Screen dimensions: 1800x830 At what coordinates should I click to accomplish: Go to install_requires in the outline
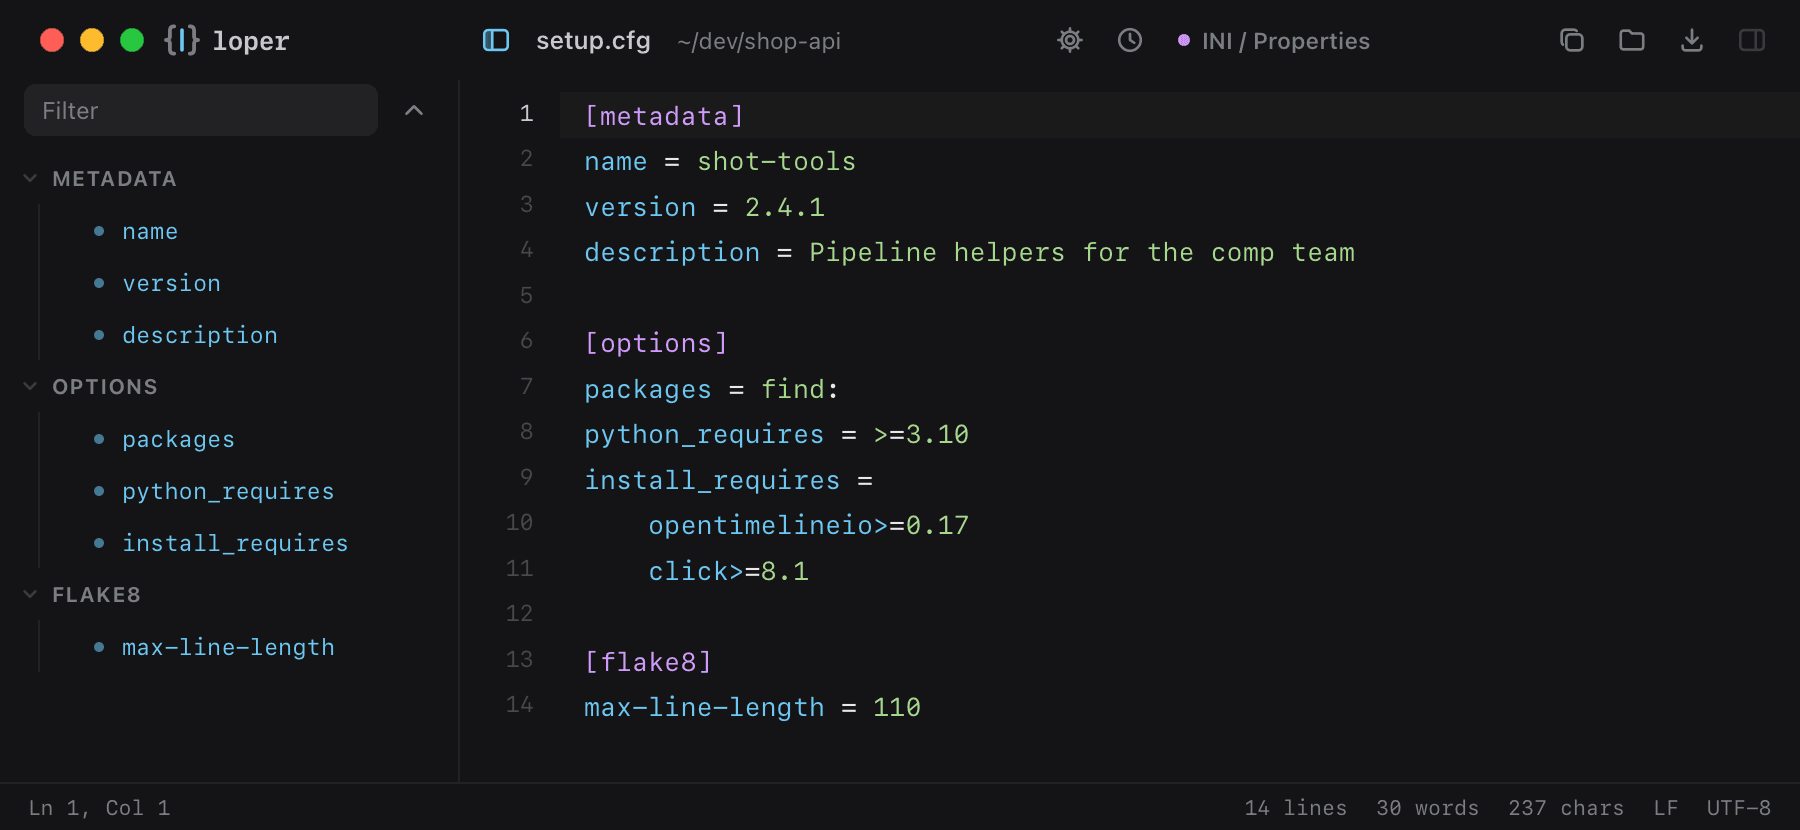235,543
